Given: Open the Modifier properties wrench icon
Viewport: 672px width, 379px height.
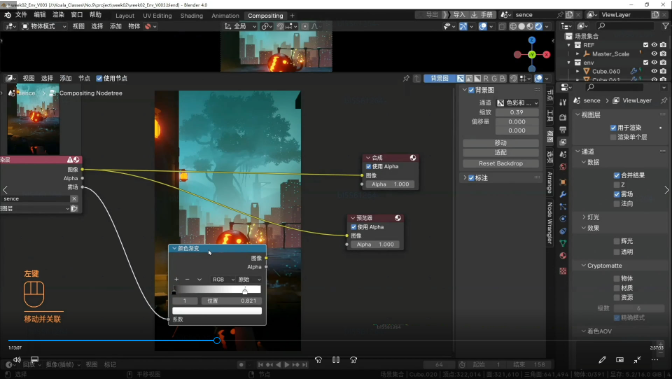Looking at the screenshot, I should click(x=563, y=194).
